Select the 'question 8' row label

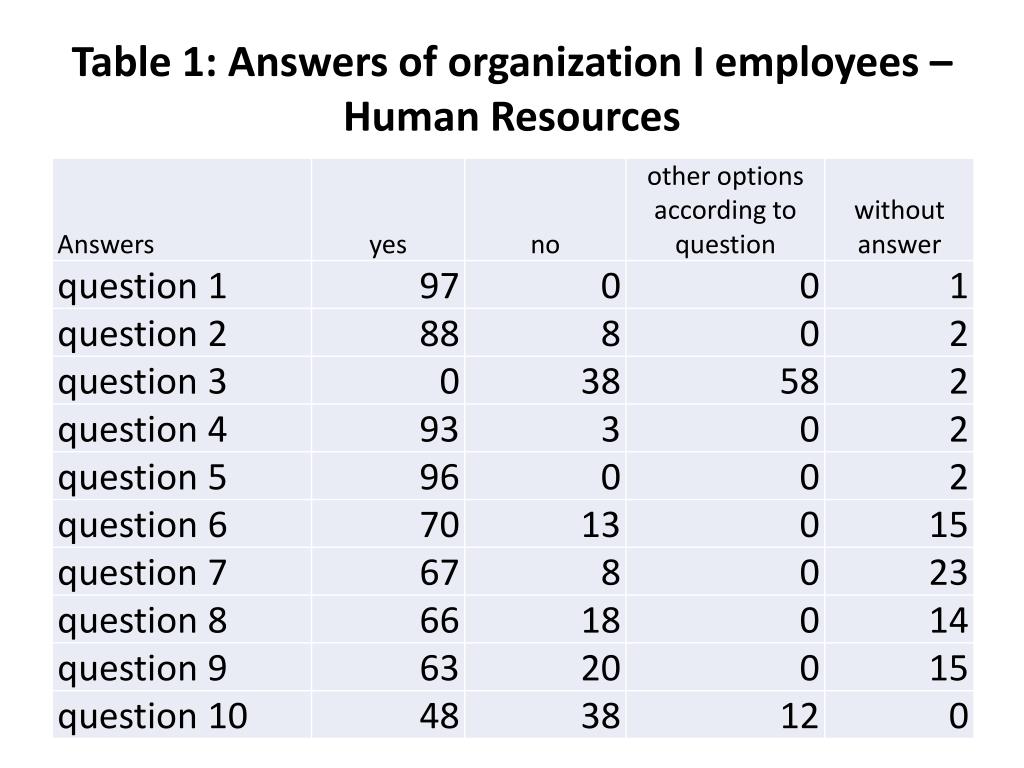(x=142, y=620)
